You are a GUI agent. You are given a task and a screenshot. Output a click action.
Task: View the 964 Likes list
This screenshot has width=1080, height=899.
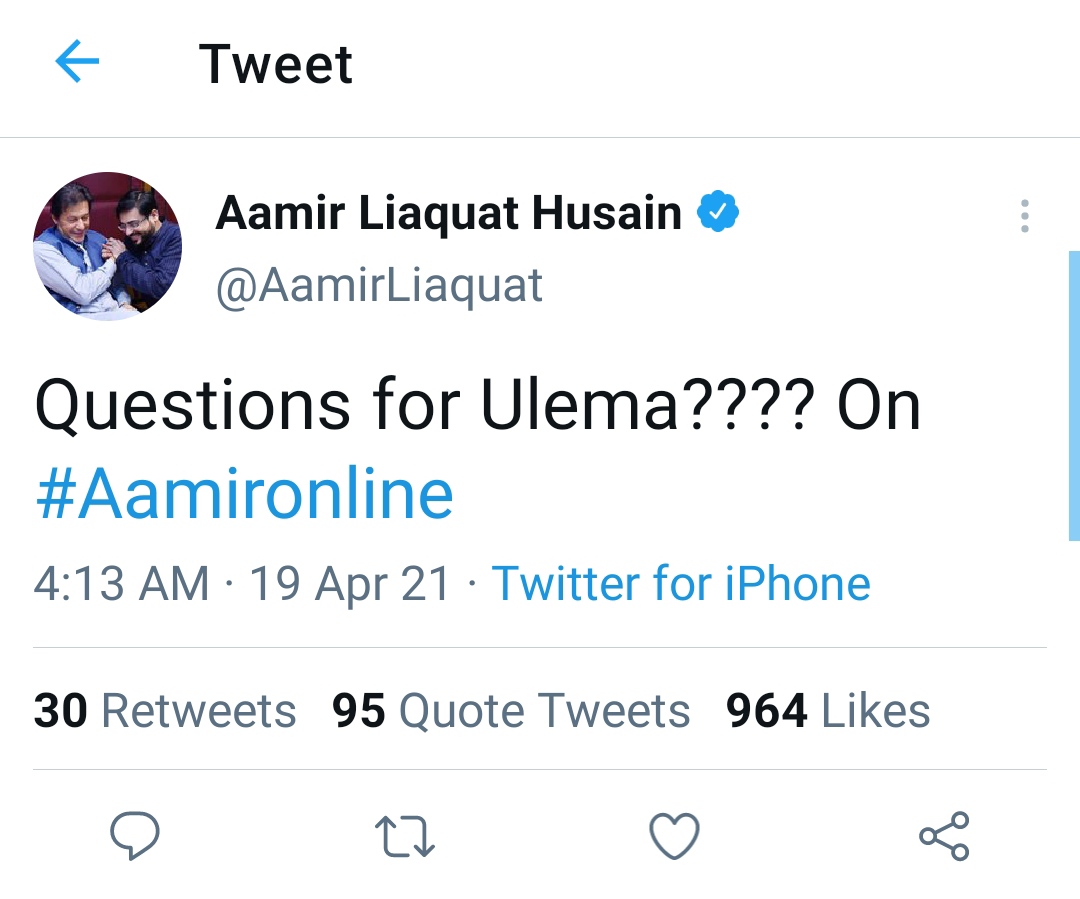point(828,710)
